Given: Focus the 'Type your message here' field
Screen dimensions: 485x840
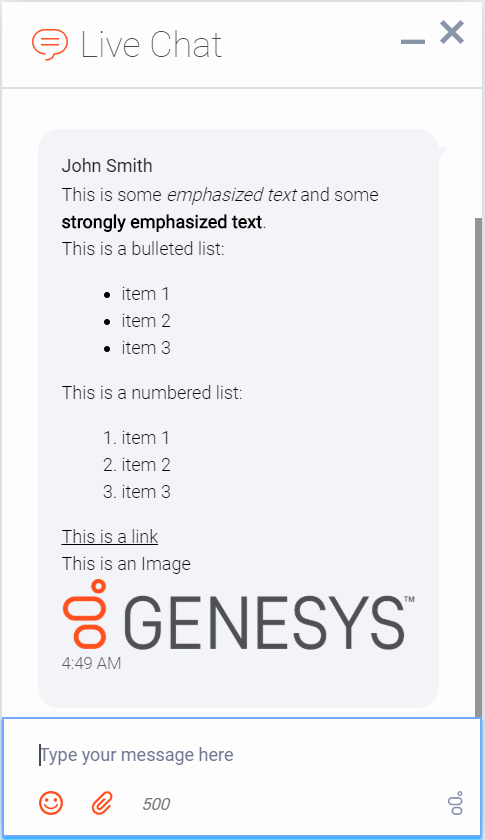Looking at the screenshot, I should click(242, 754).
